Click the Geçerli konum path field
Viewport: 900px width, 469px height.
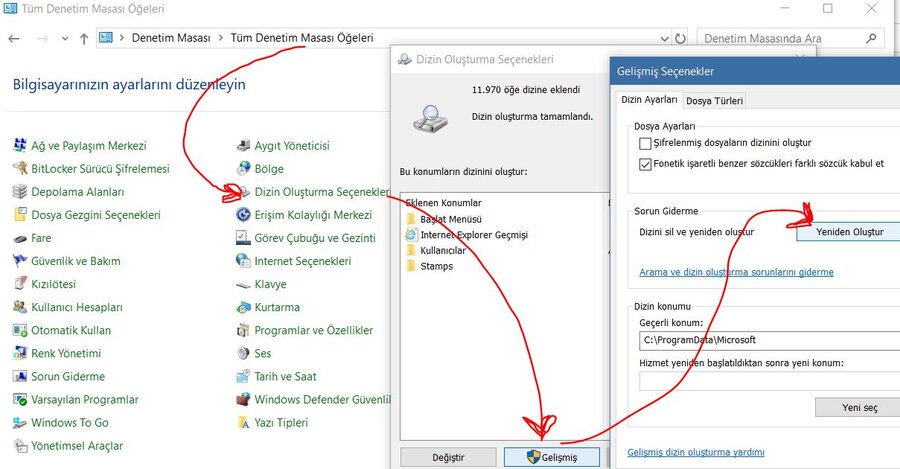tap(769, 340)
